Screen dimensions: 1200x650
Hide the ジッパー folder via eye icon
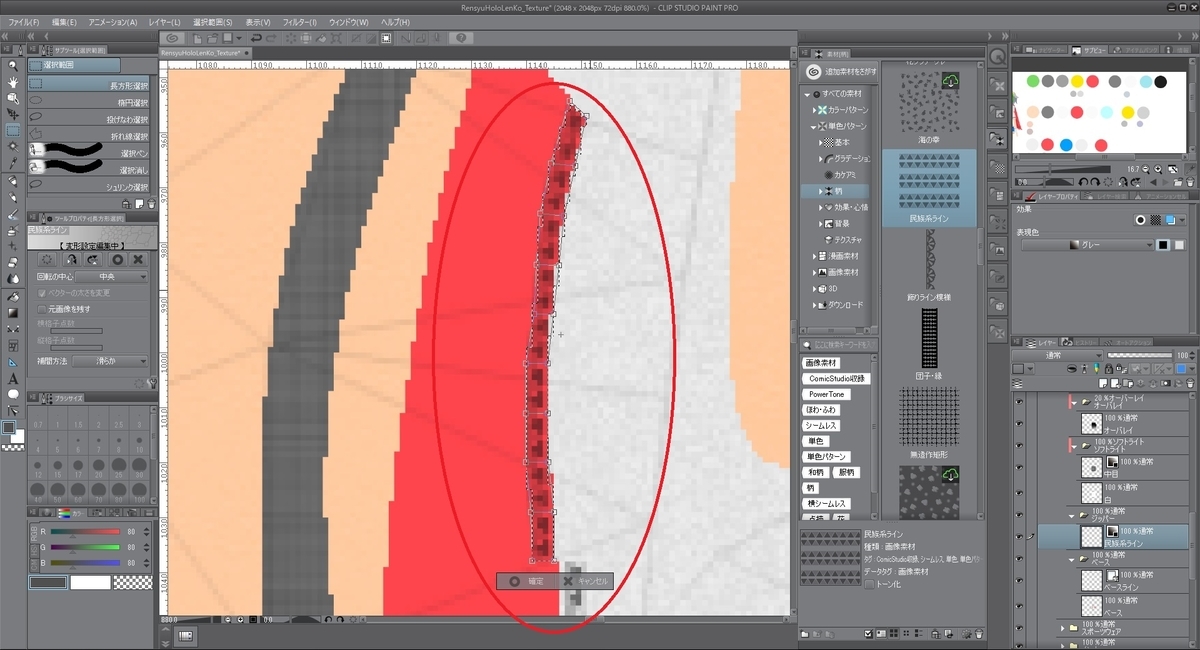1020,516
